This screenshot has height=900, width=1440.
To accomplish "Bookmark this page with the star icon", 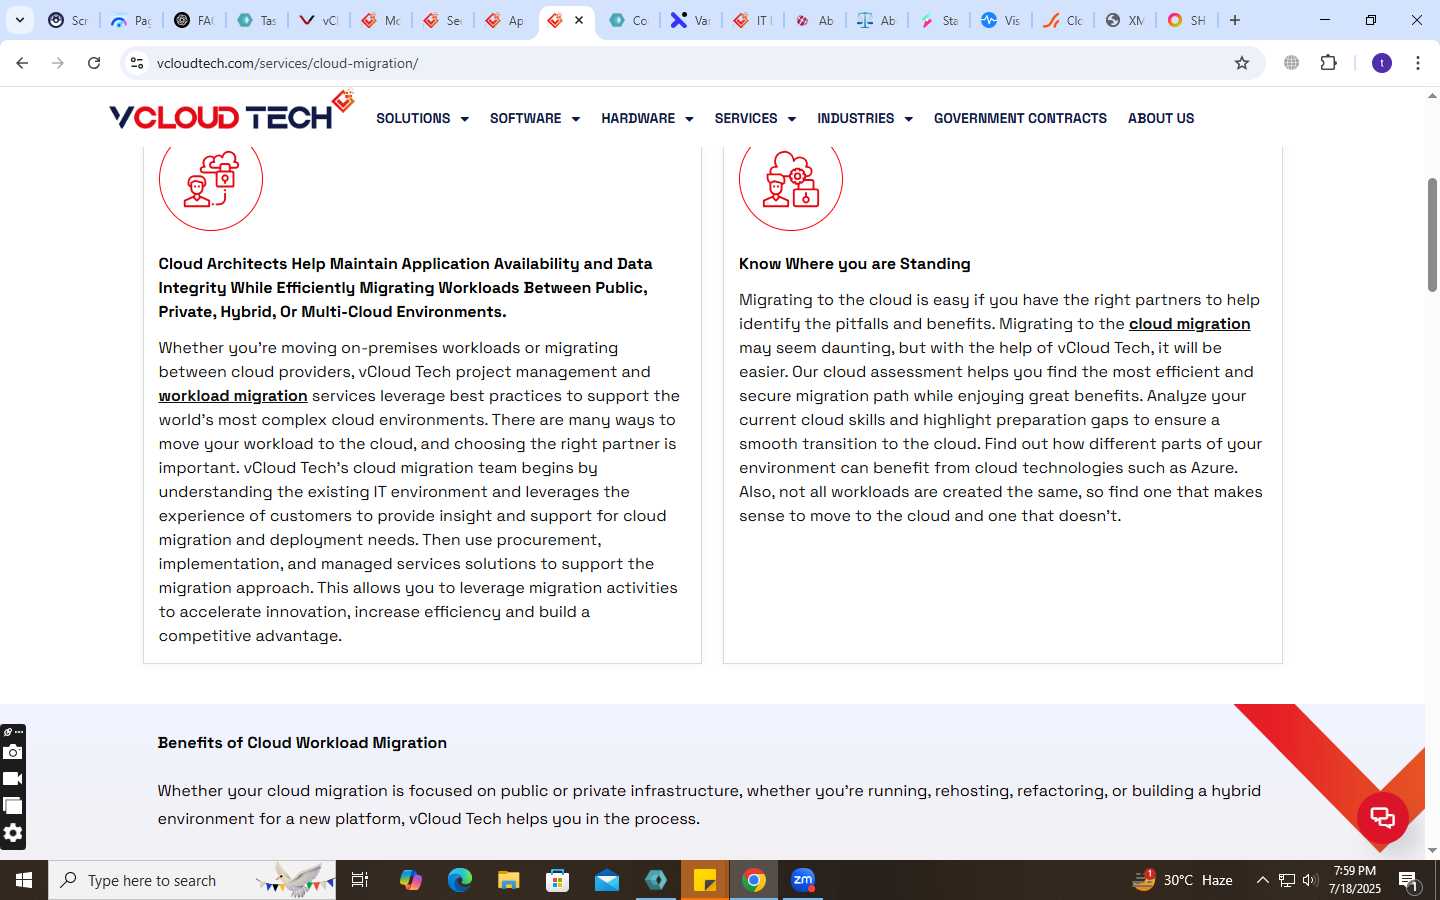I will (x=1242, y=63).
